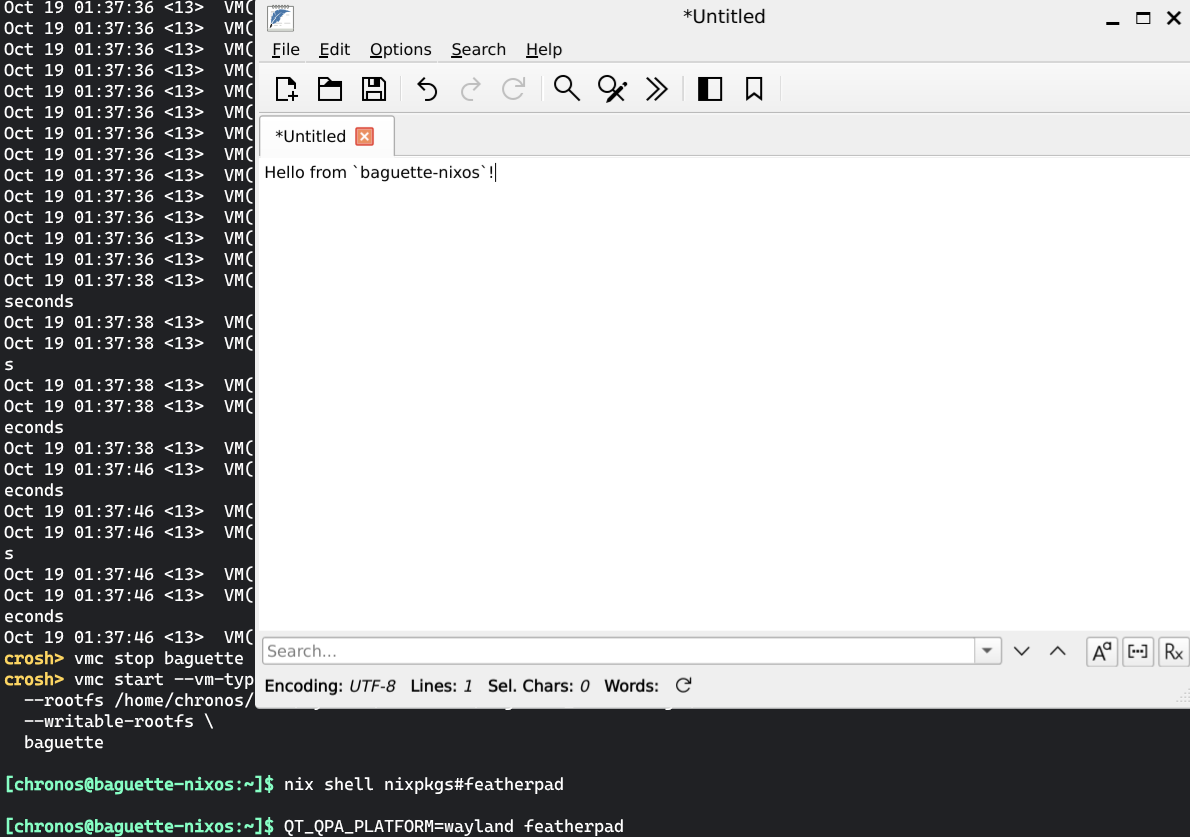Undo the last edit
Screen dimensions: 1190x837
pos(426,89)
